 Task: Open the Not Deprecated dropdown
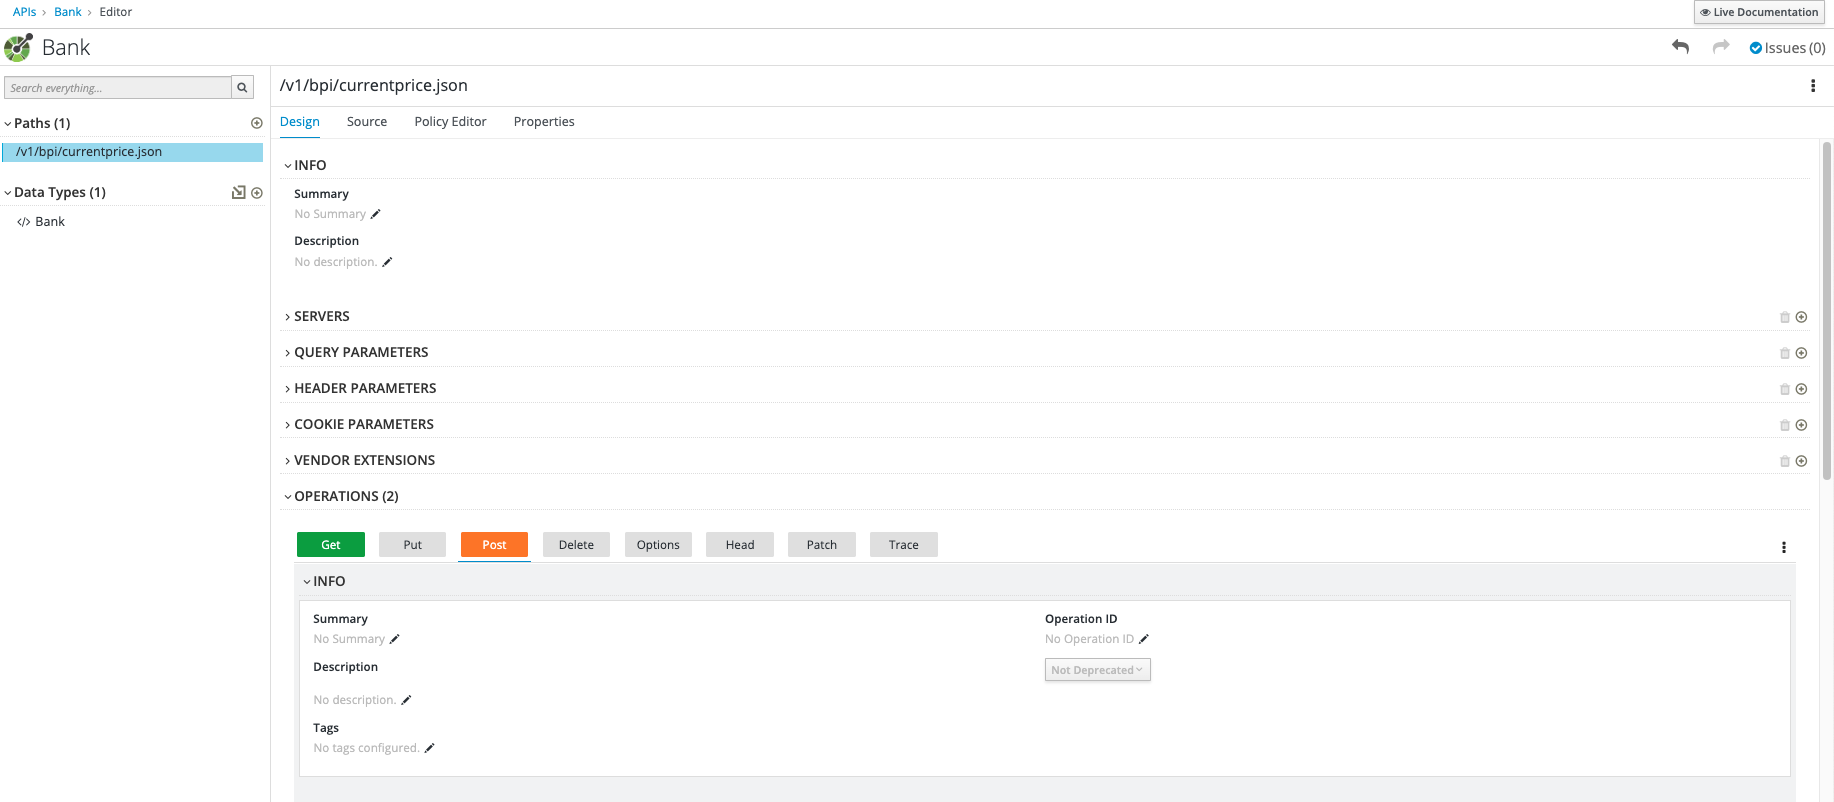1097,670
